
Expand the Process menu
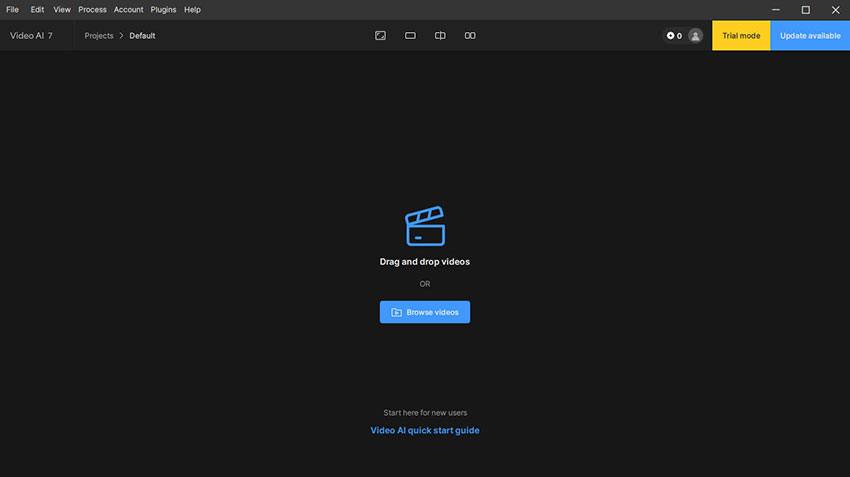pos(92,10)
